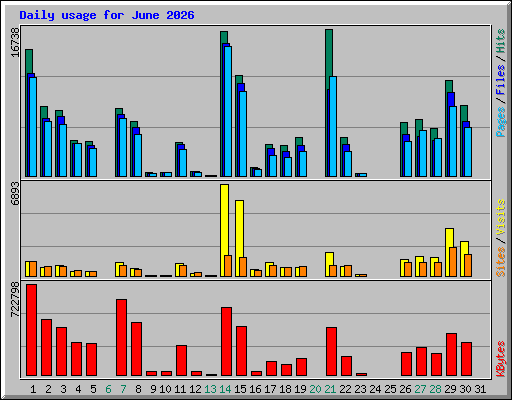Click the Visits legend label

click(501, 218)
